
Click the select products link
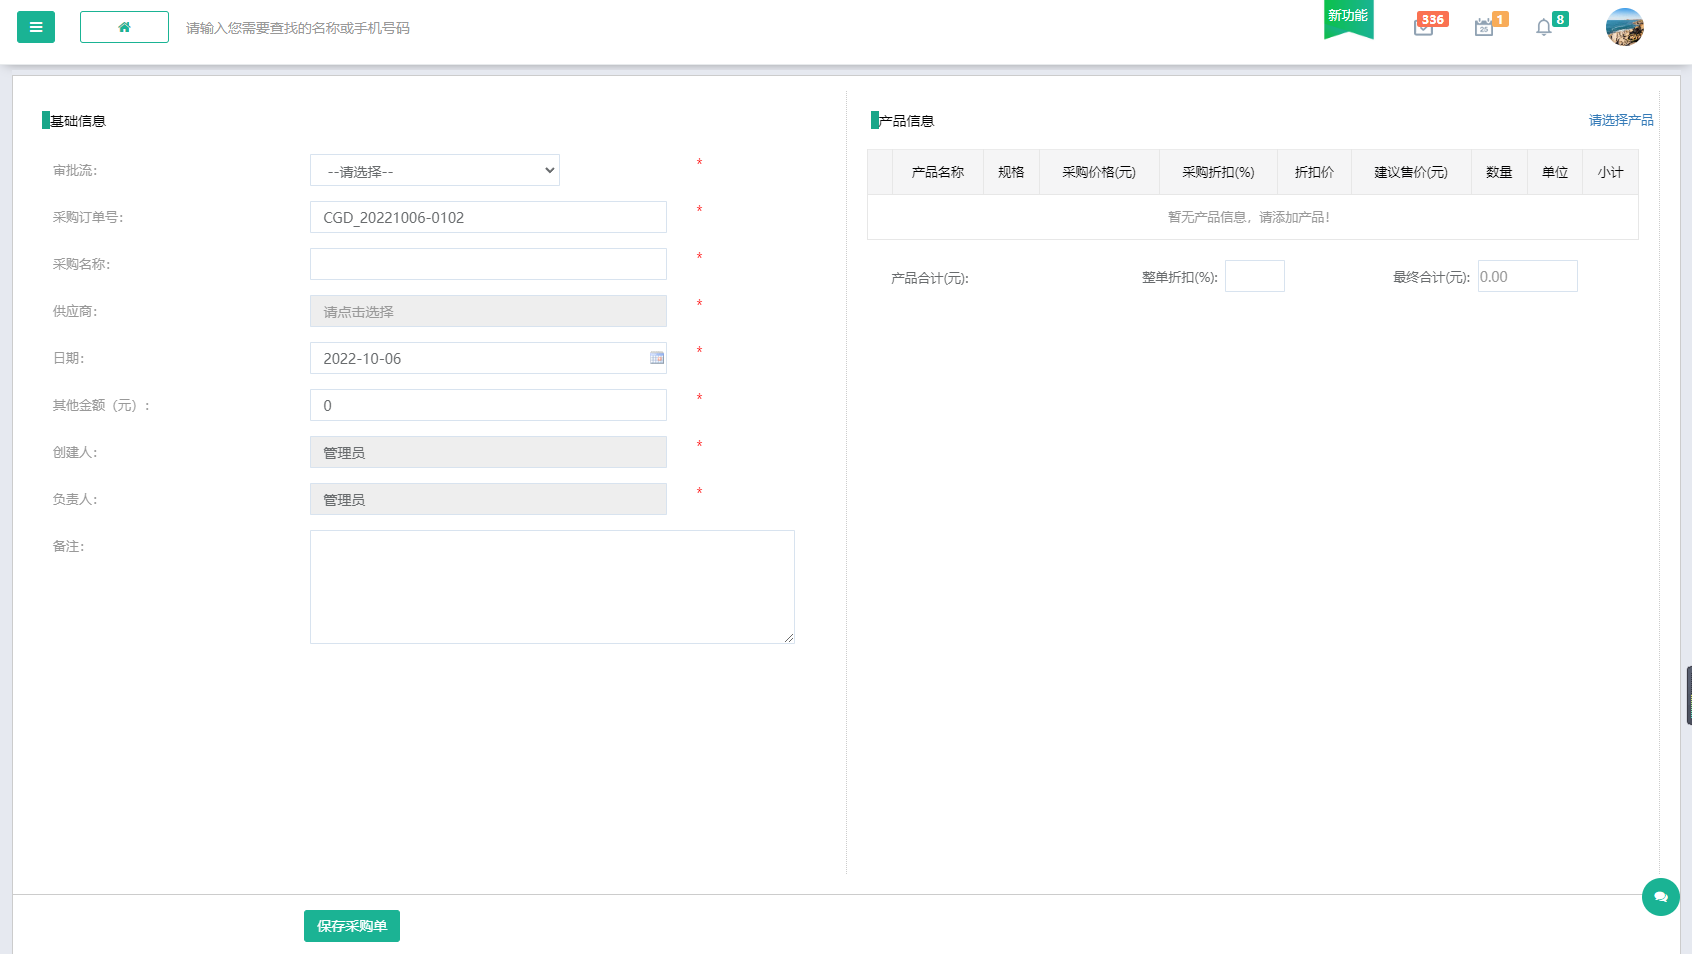1620,120
